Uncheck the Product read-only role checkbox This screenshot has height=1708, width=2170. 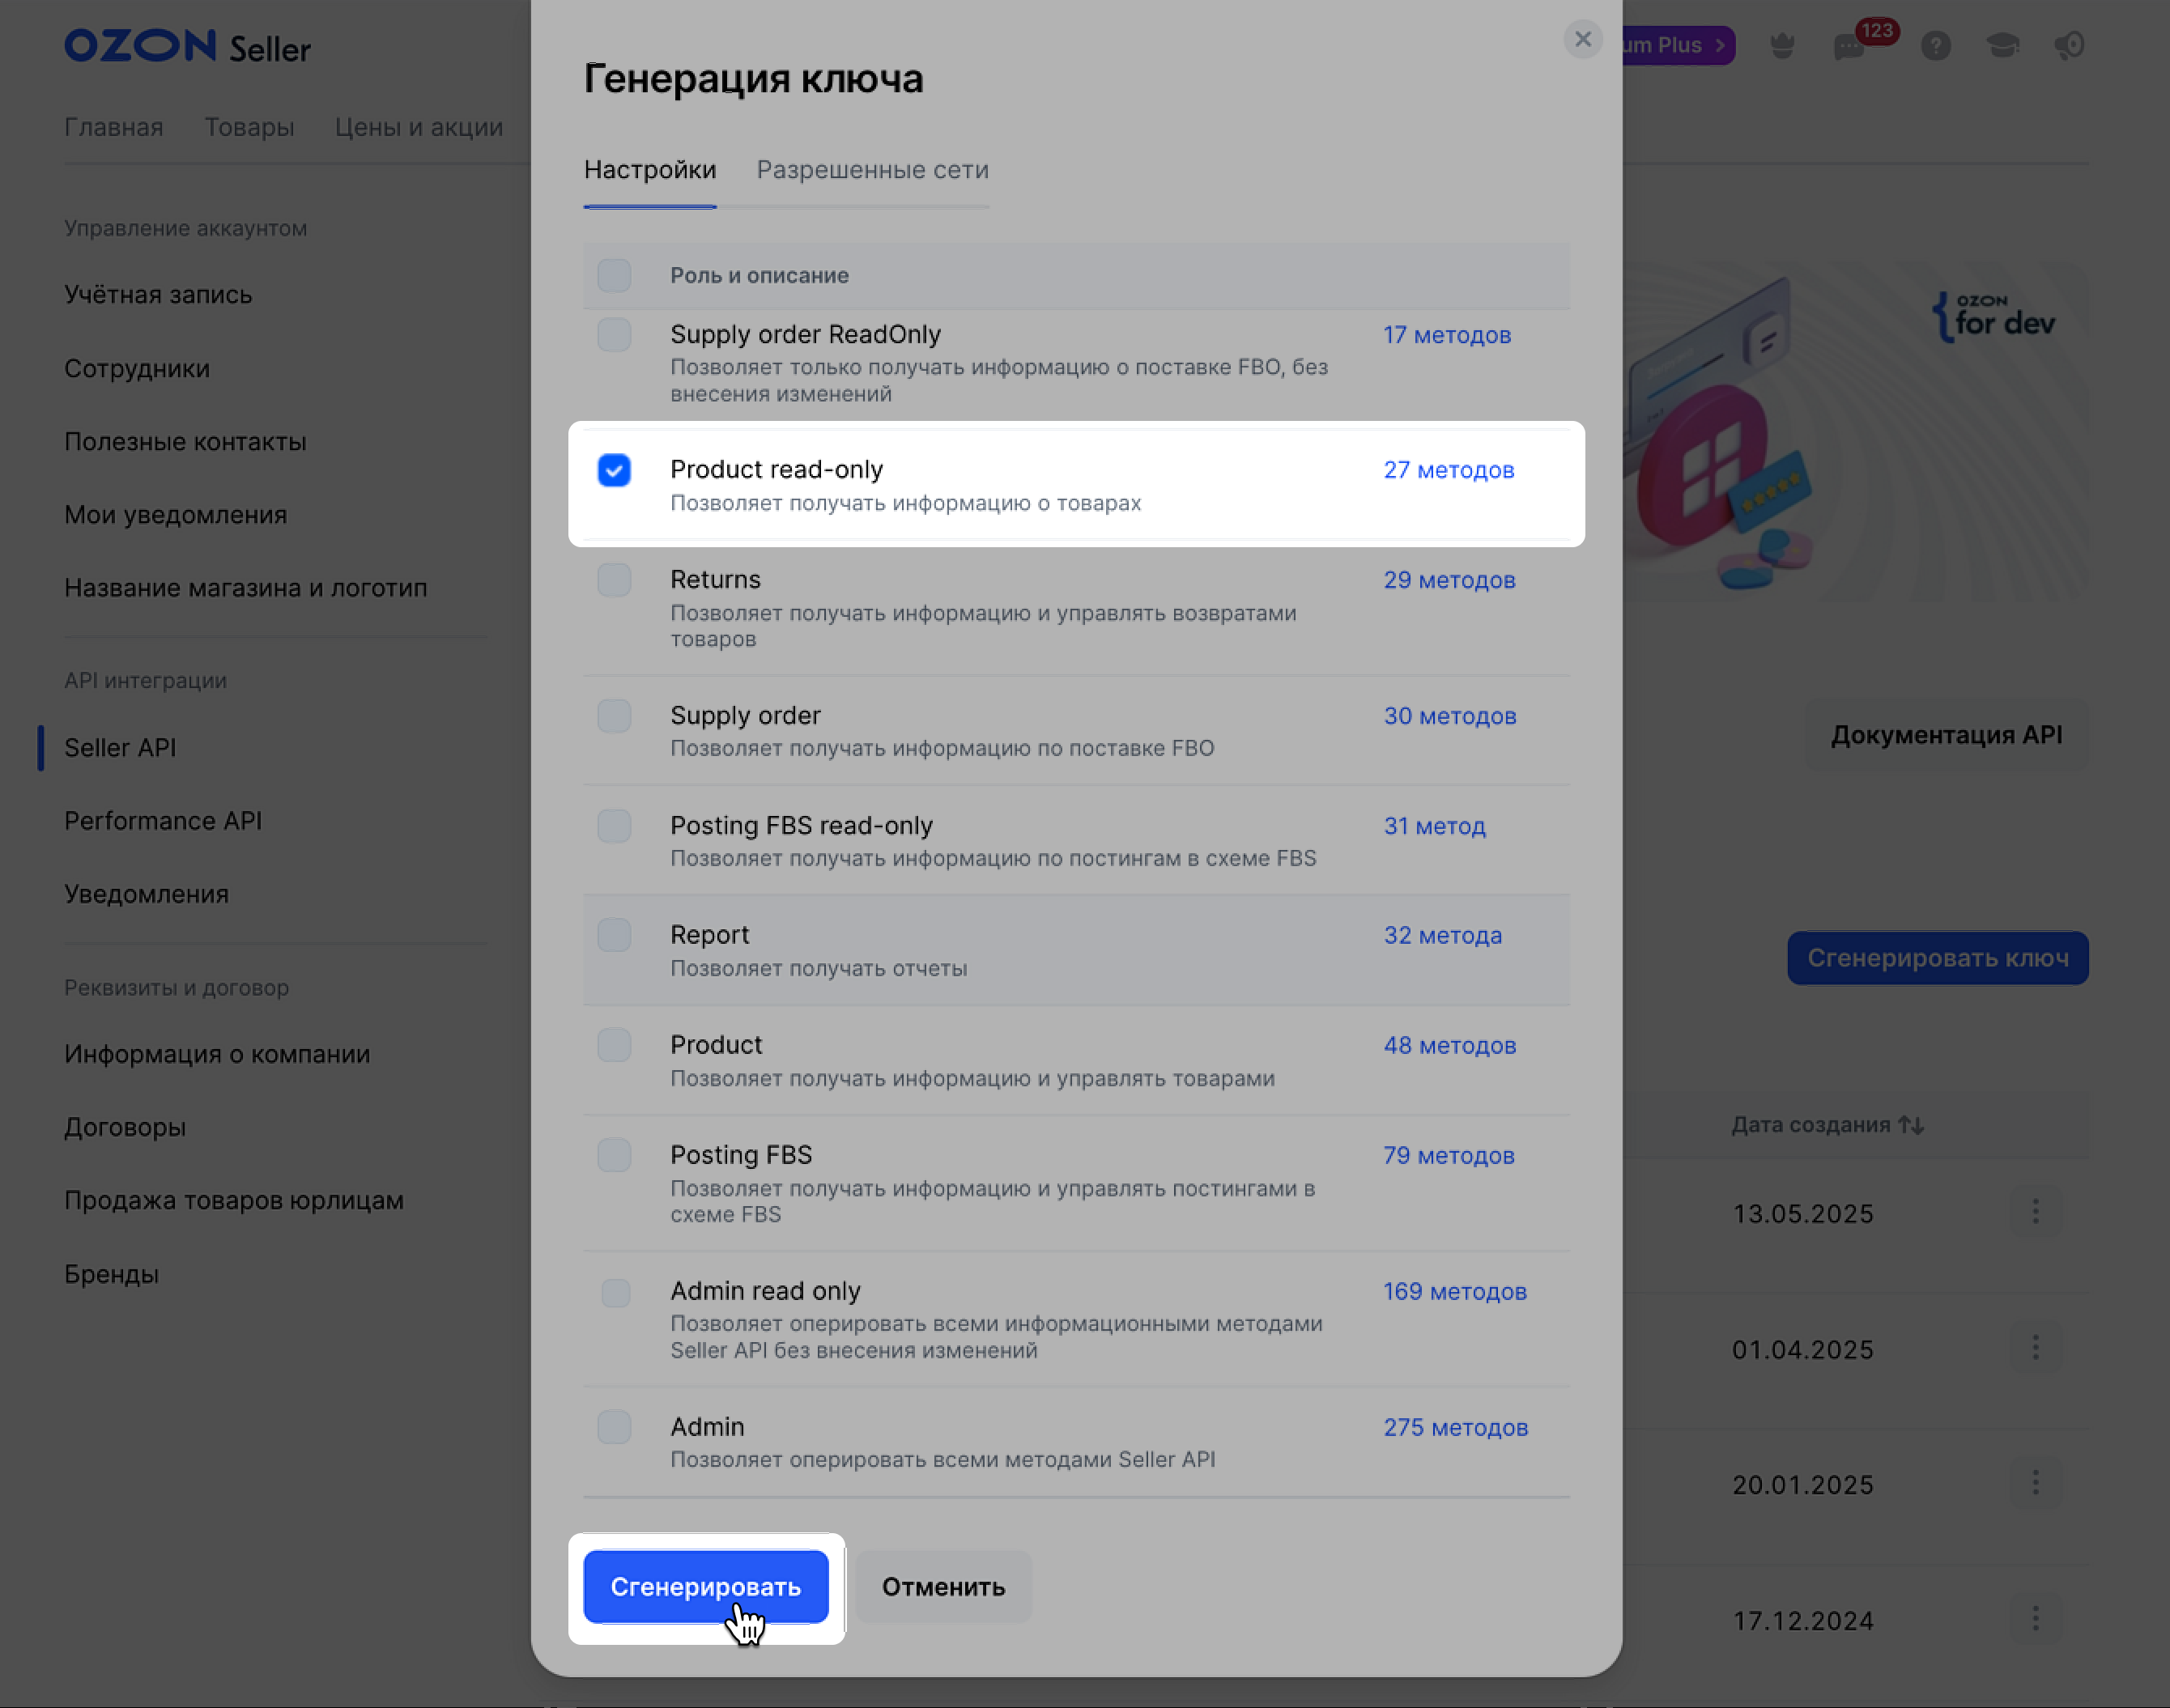coord(614,470)
